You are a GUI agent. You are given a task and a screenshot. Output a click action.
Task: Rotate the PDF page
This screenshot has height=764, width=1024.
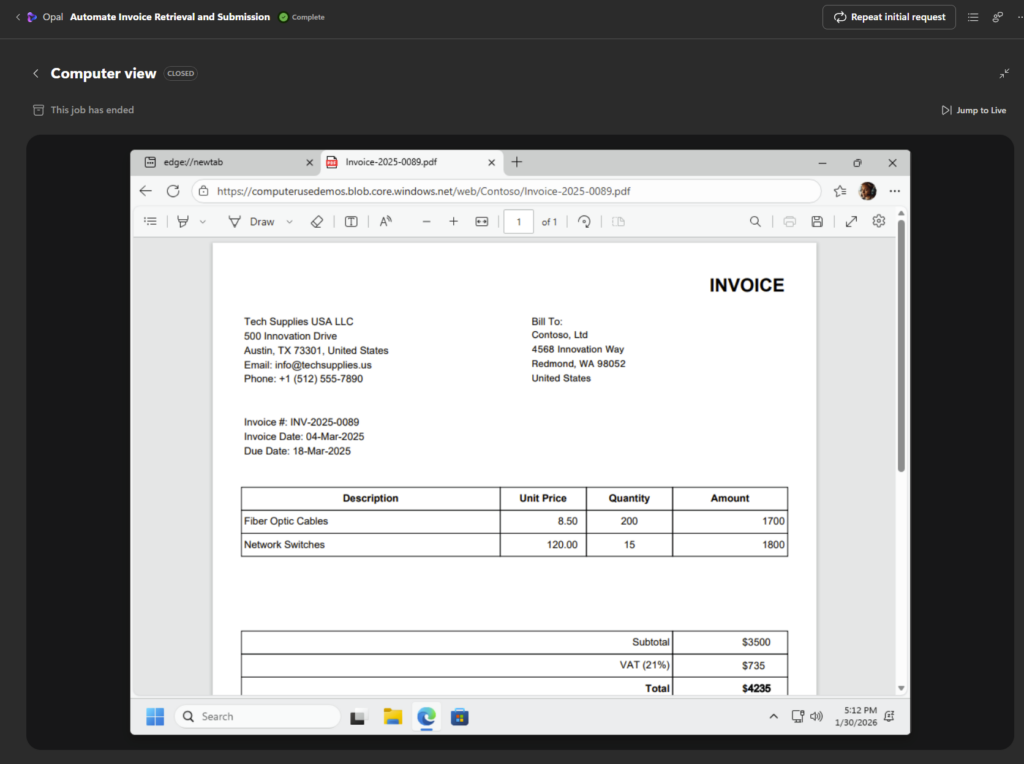point(585,222)
